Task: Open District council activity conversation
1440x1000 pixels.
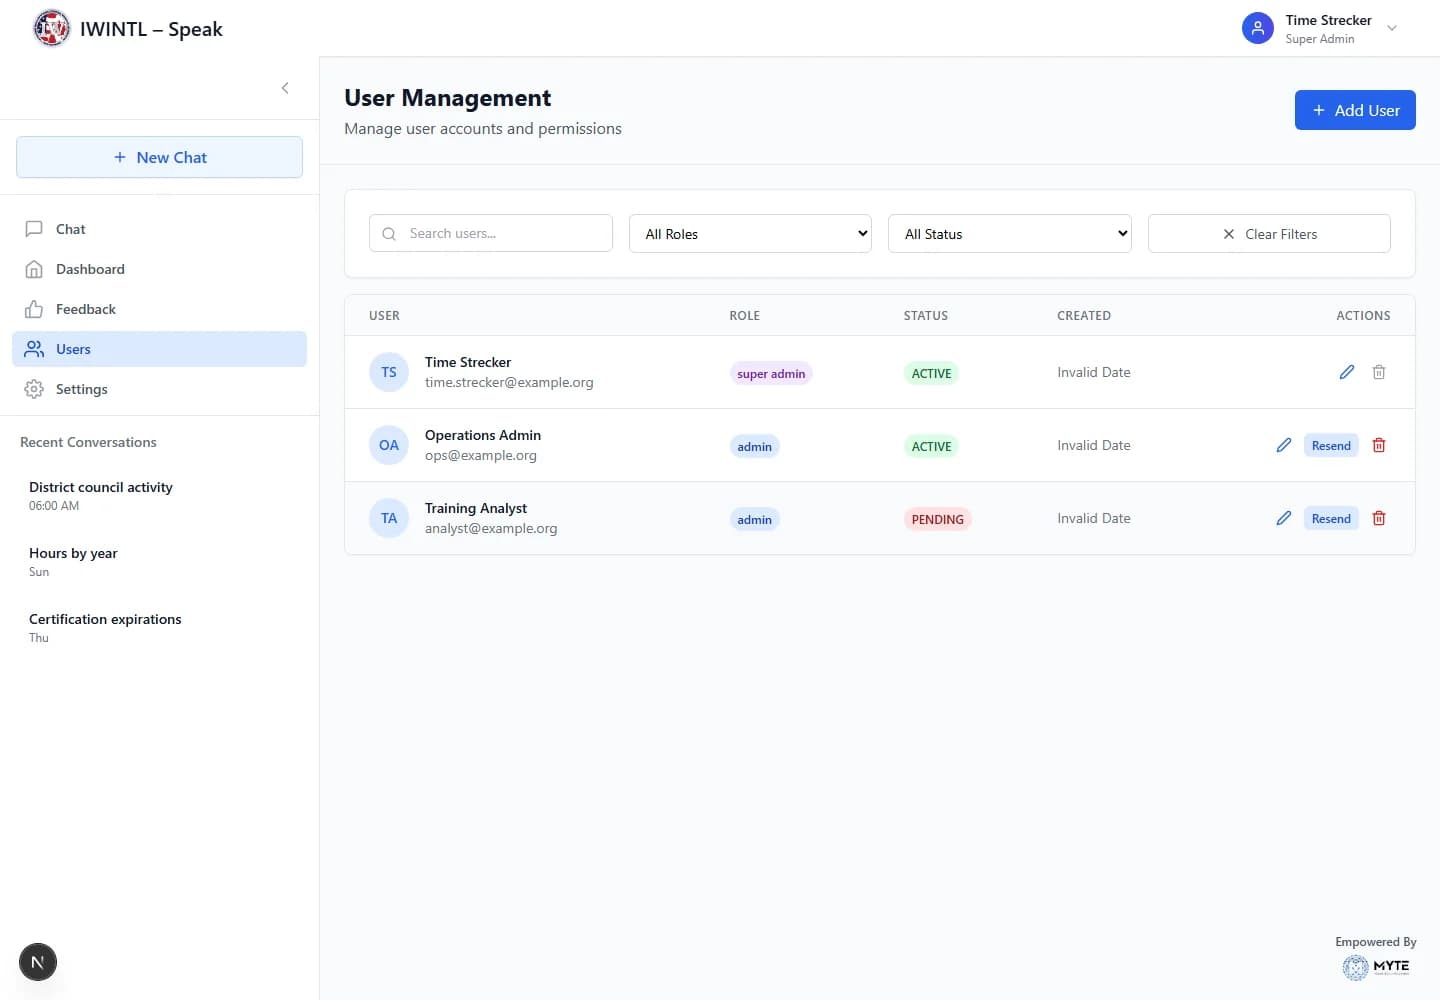Action: [159, 496]
